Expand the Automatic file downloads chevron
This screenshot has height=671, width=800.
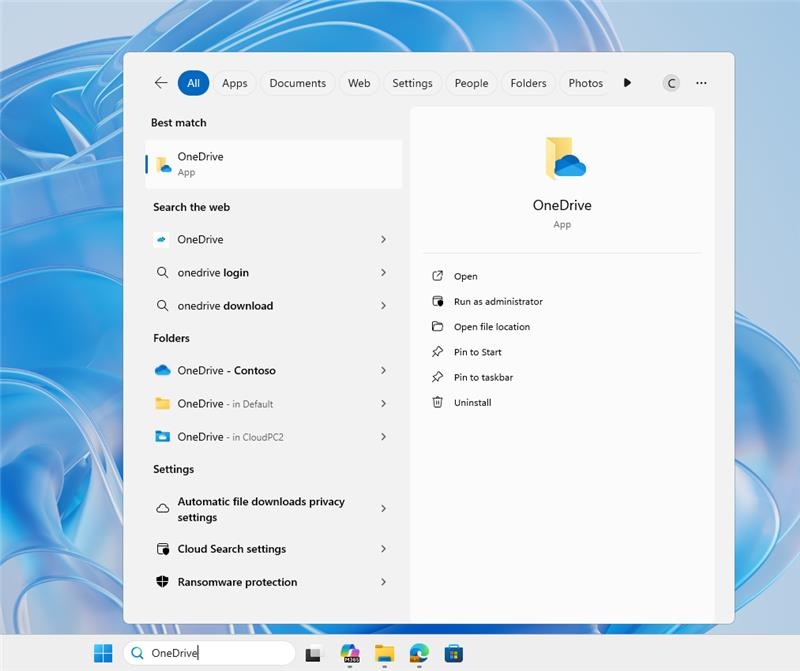[x=383, y=509]
